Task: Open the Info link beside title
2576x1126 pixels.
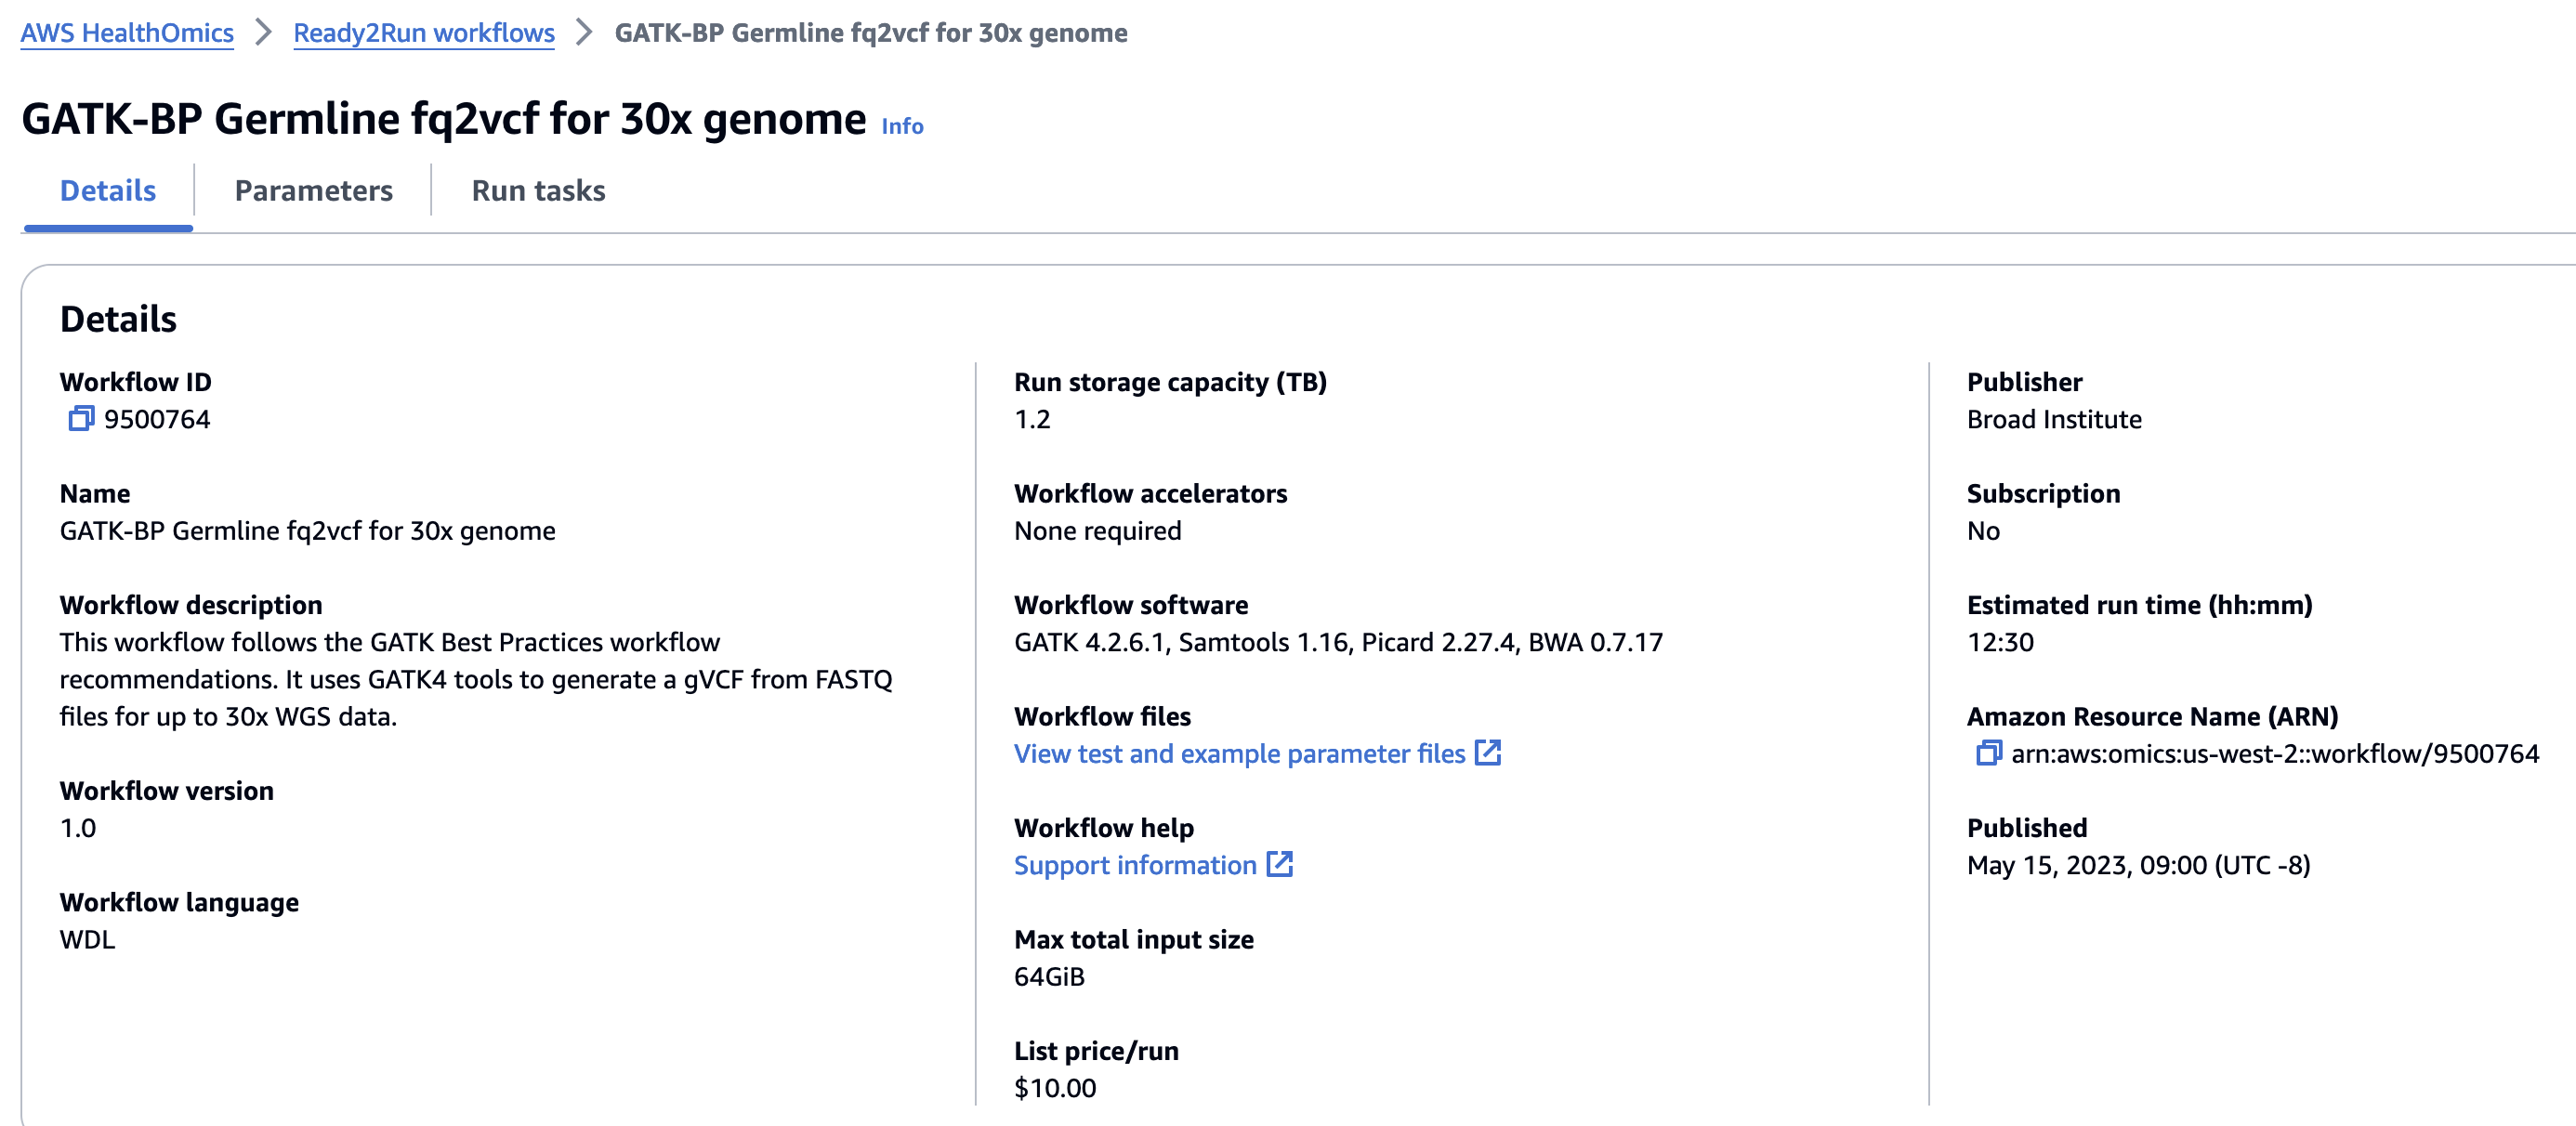Action: click(x=902, y=126)
